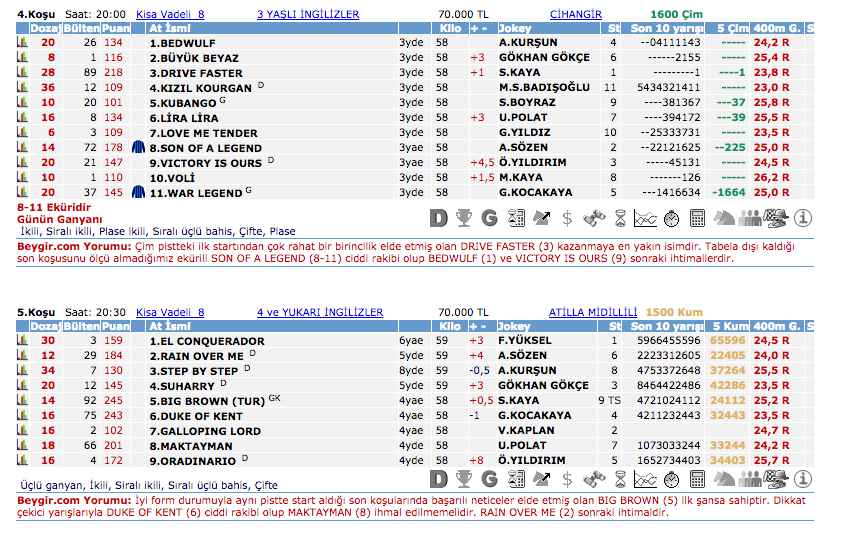
Task: Open the line graph icon under race 5
Action: (x=645, y=479)
